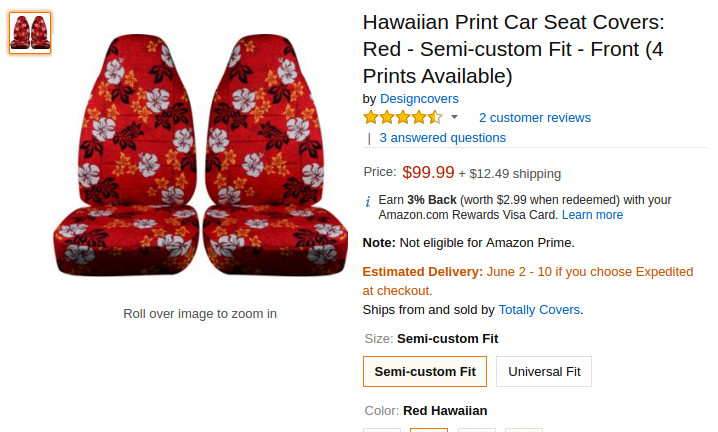Screen dimensions: 718x432
Task: Open the 2 customer reviews link
Action: (x=534, y=117)
